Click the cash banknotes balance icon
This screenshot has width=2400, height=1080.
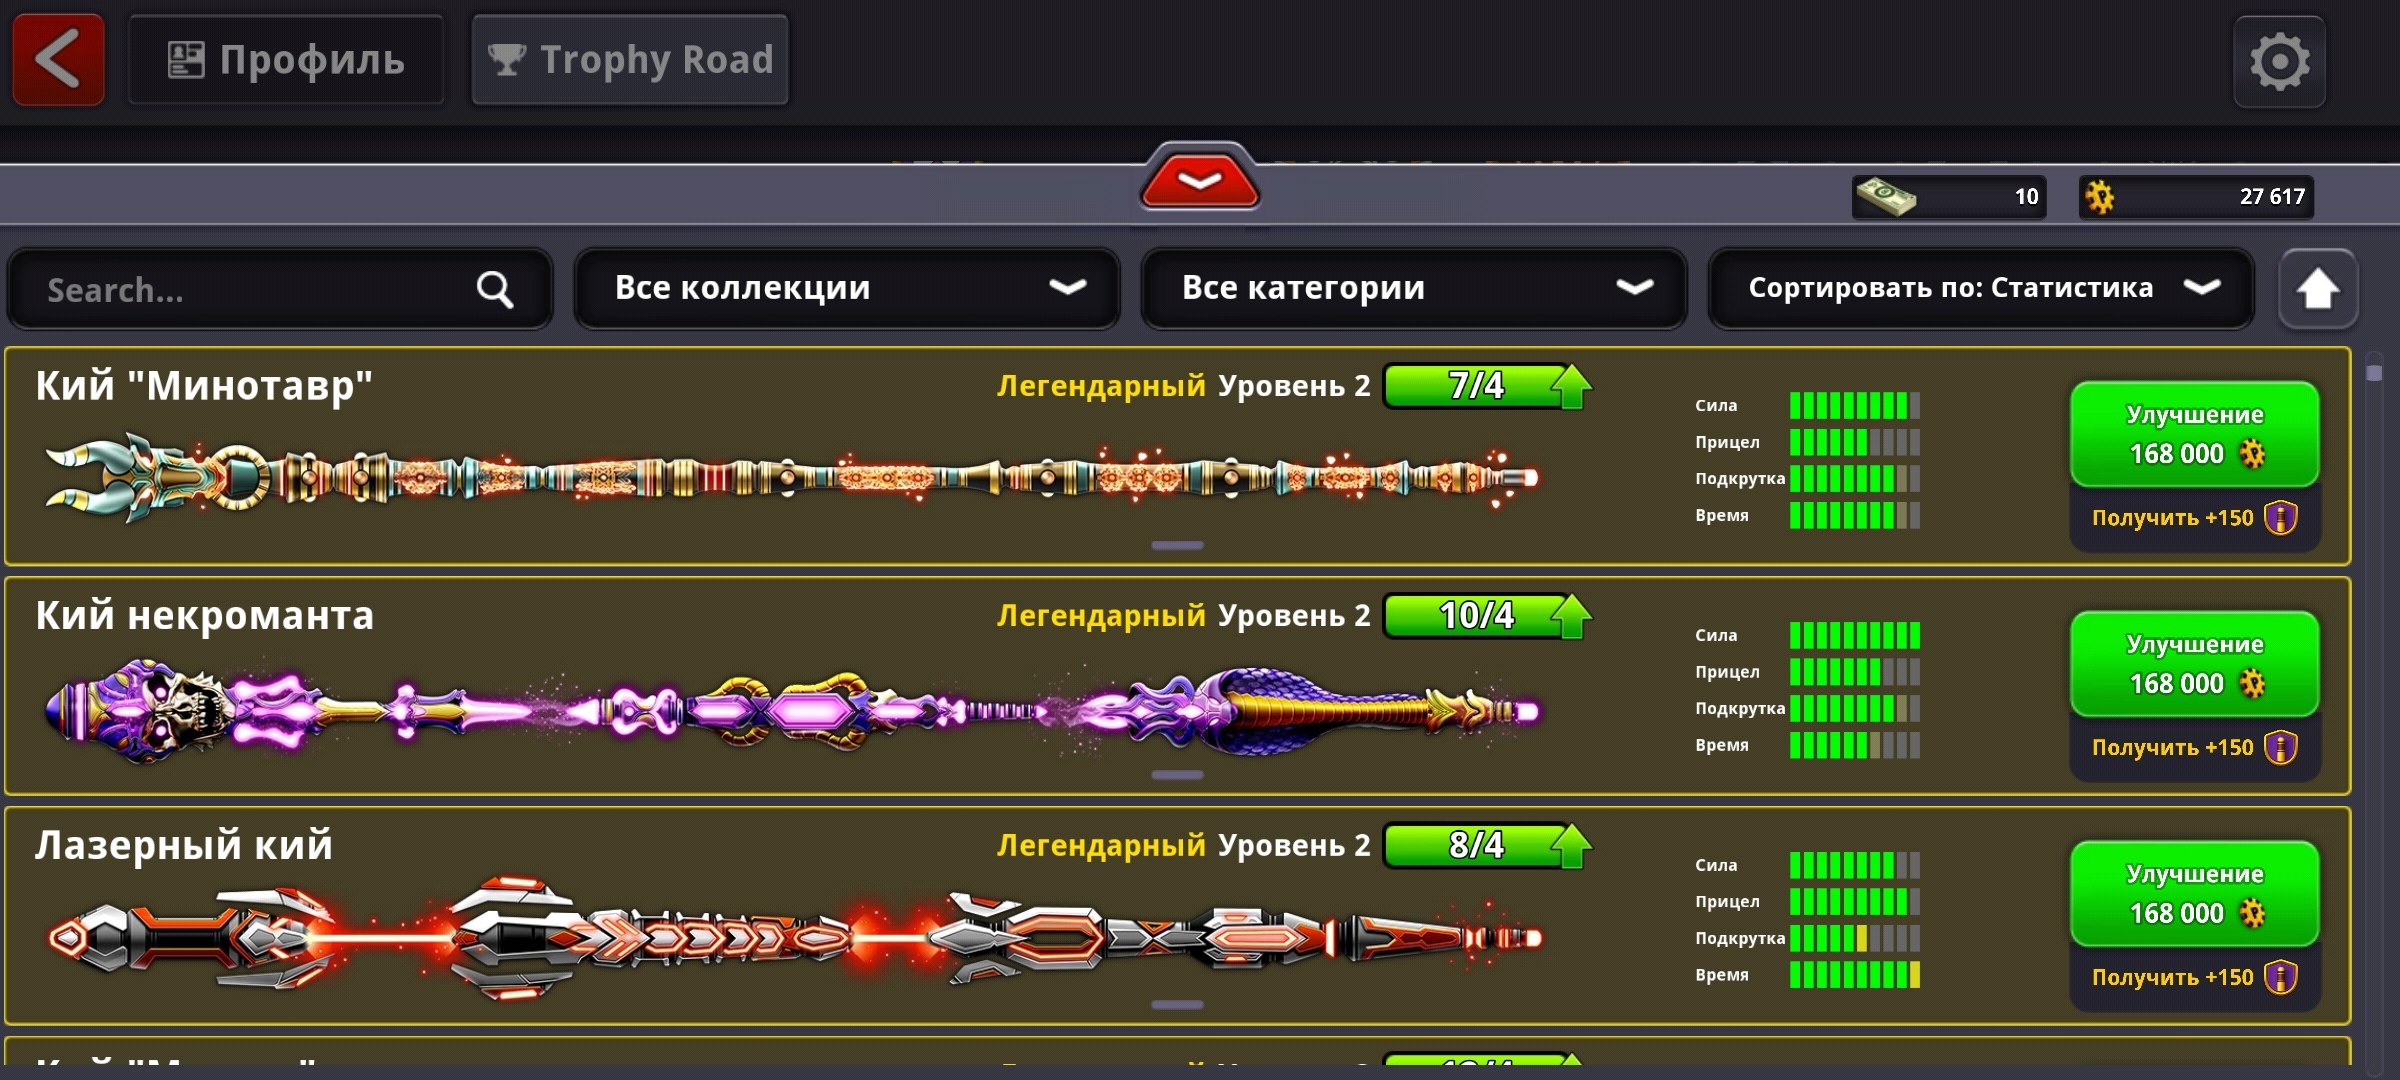click(1885, 196)
